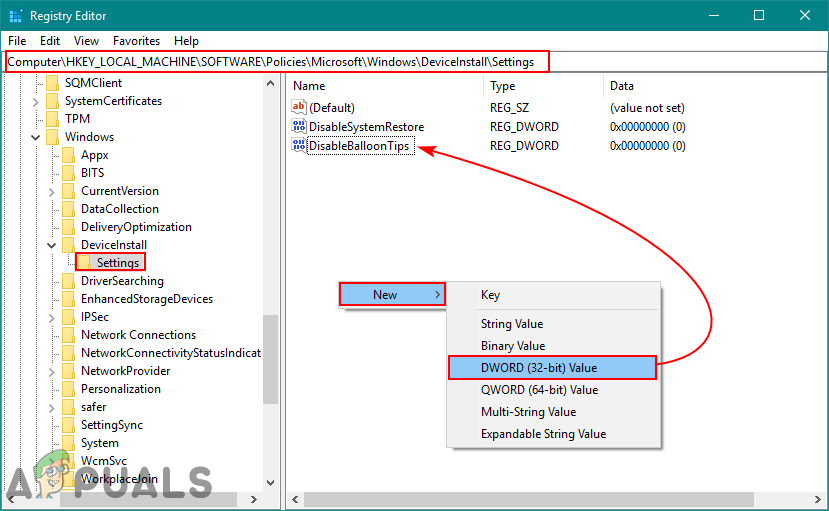Click the Appx folder icon
The image size is (829, 511).
coord(68,155)
